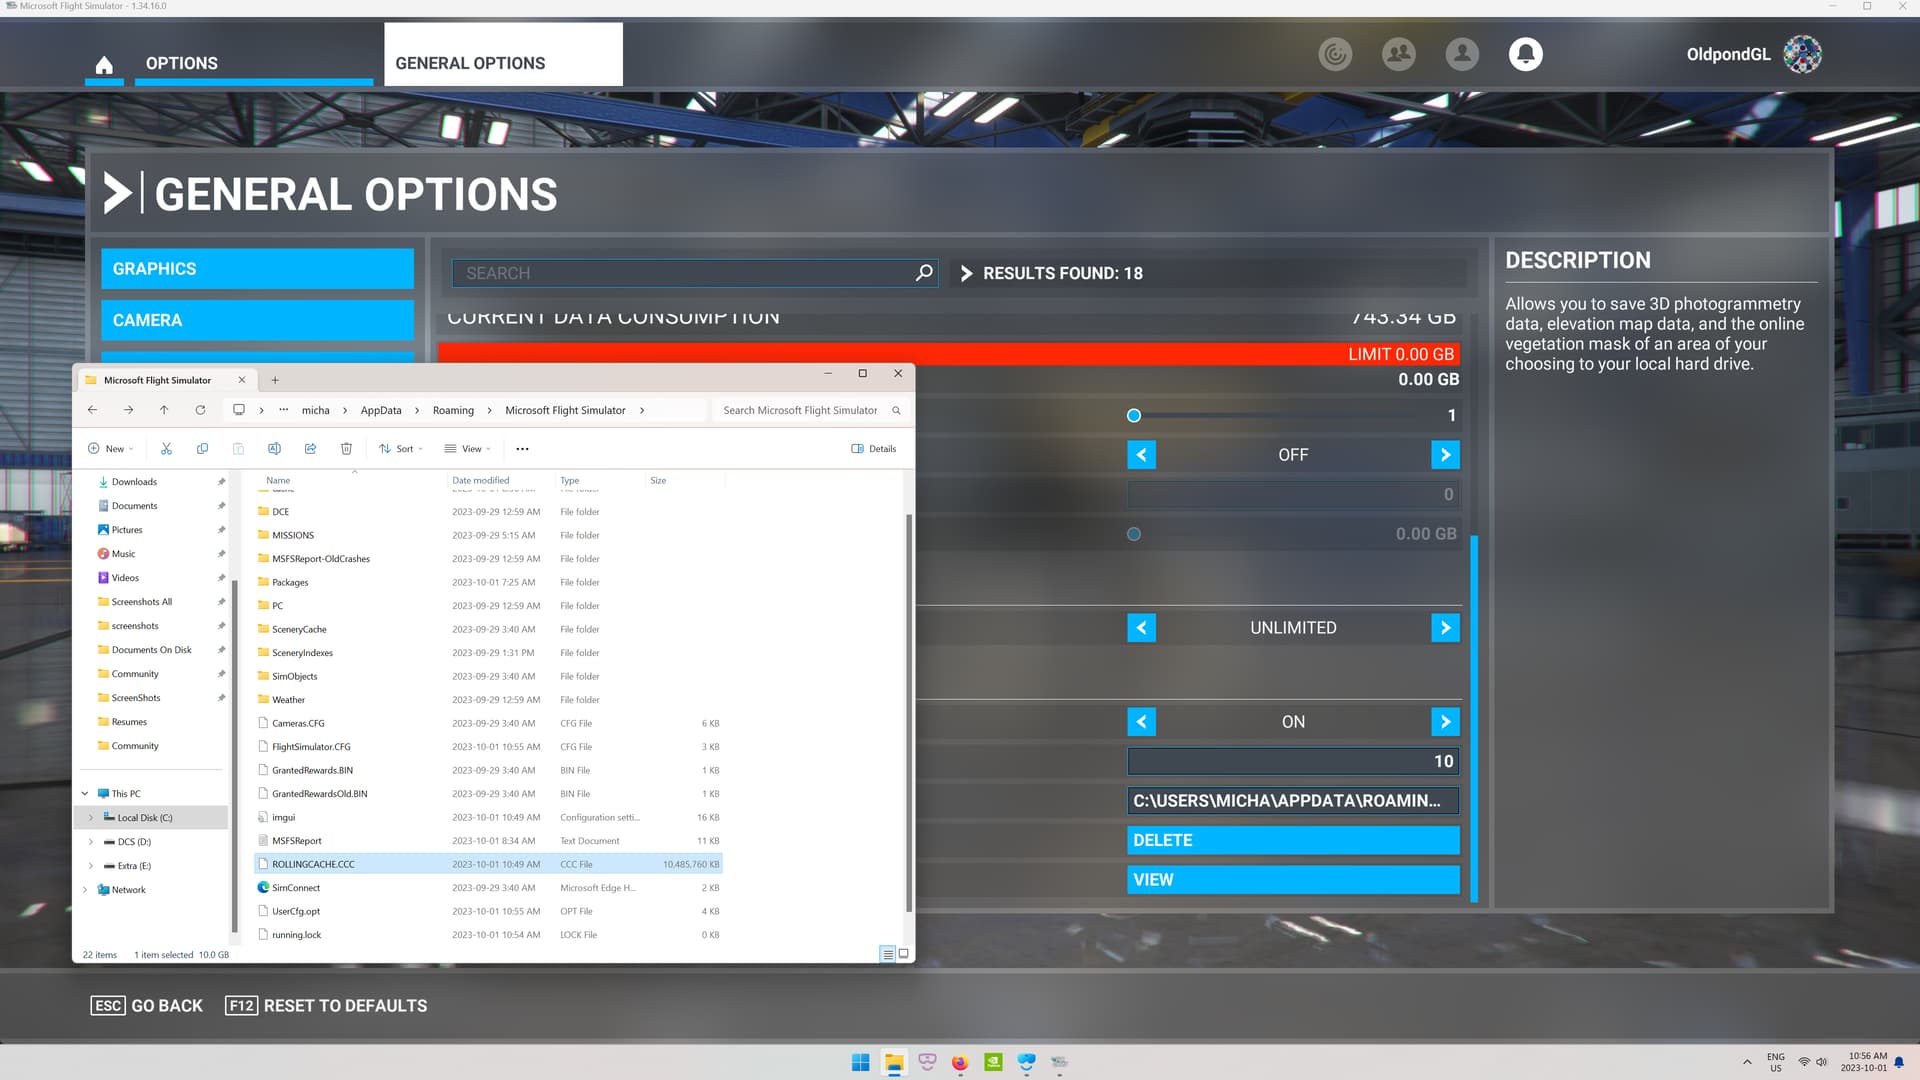Switch Explorer to large thumbnails view icon
Screen dimensions: 1920x1080
point(903,954)
